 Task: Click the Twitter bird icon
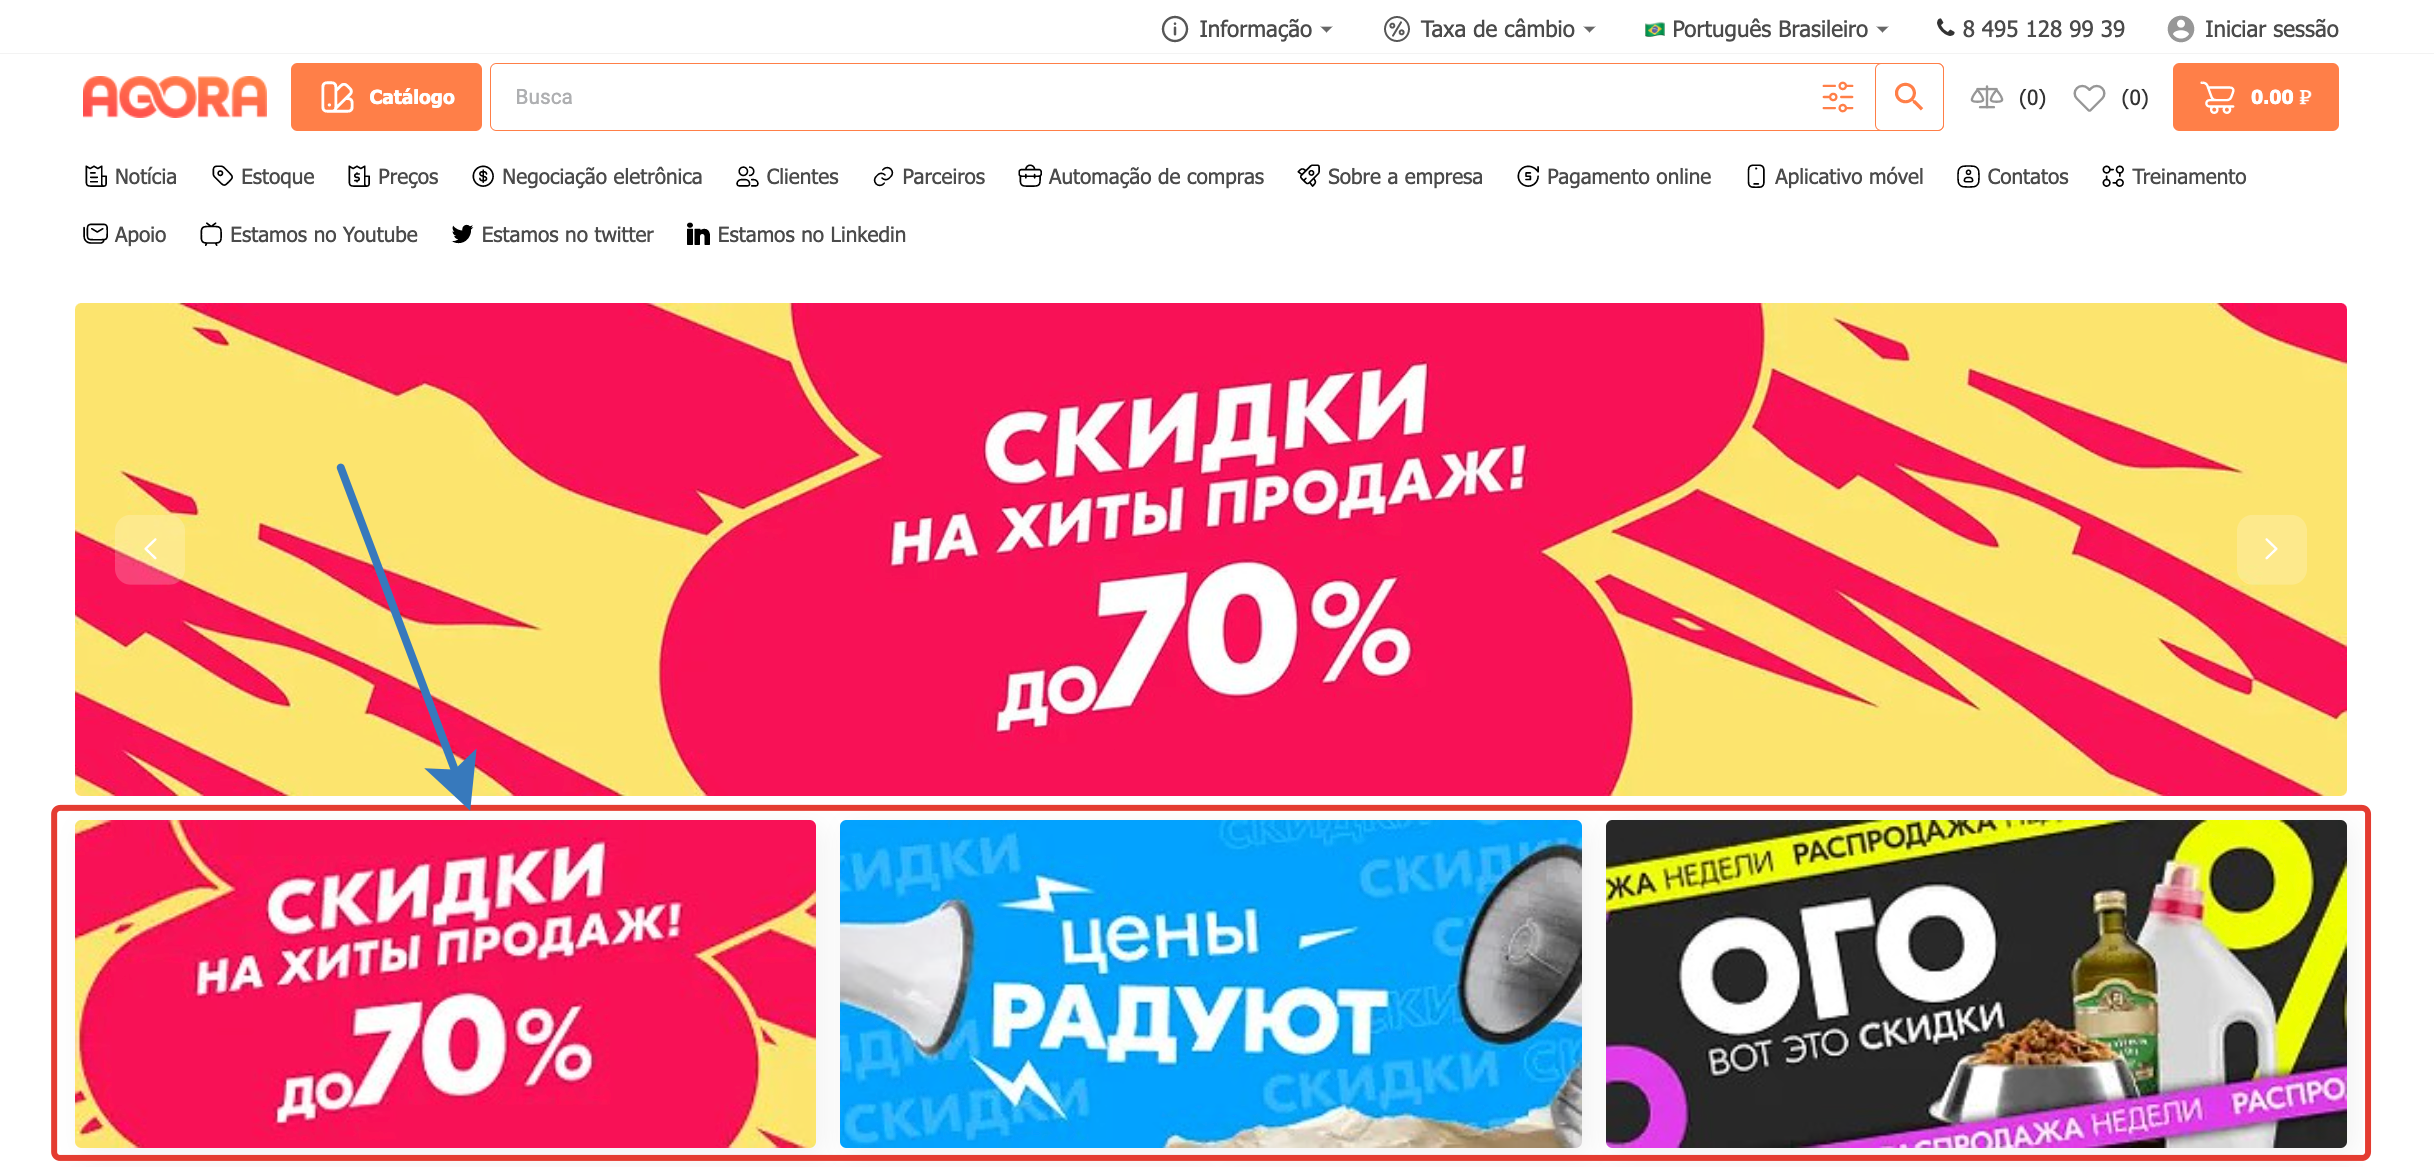pos(462,234)
